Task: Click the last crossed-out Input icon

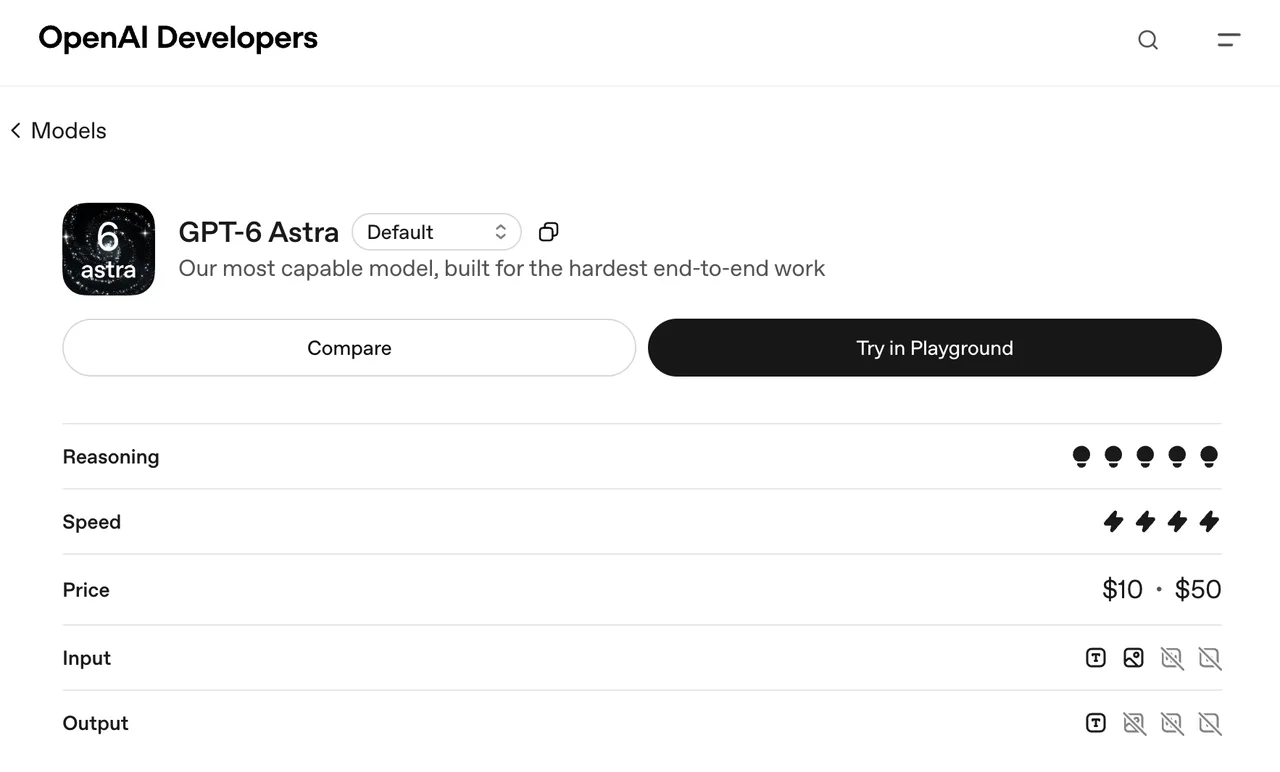Action: point(1210,658)
